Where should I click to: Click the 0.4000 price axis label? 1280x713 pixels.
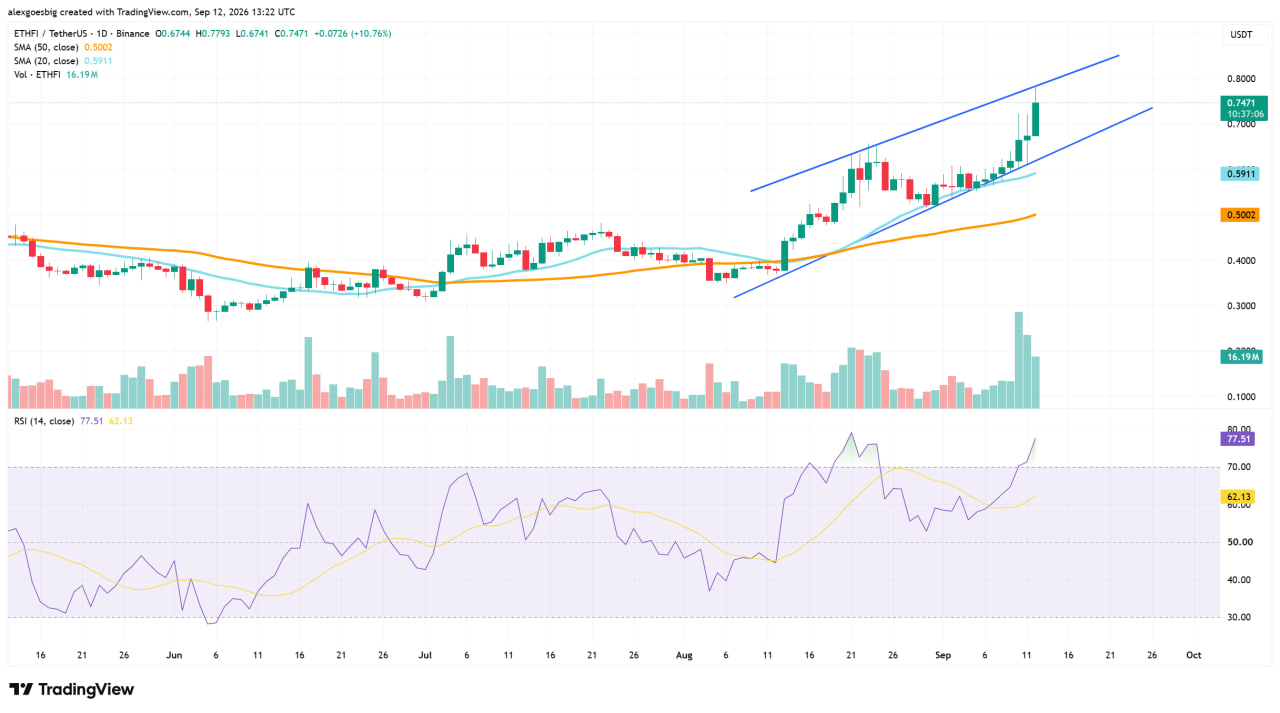point(1240,261)
